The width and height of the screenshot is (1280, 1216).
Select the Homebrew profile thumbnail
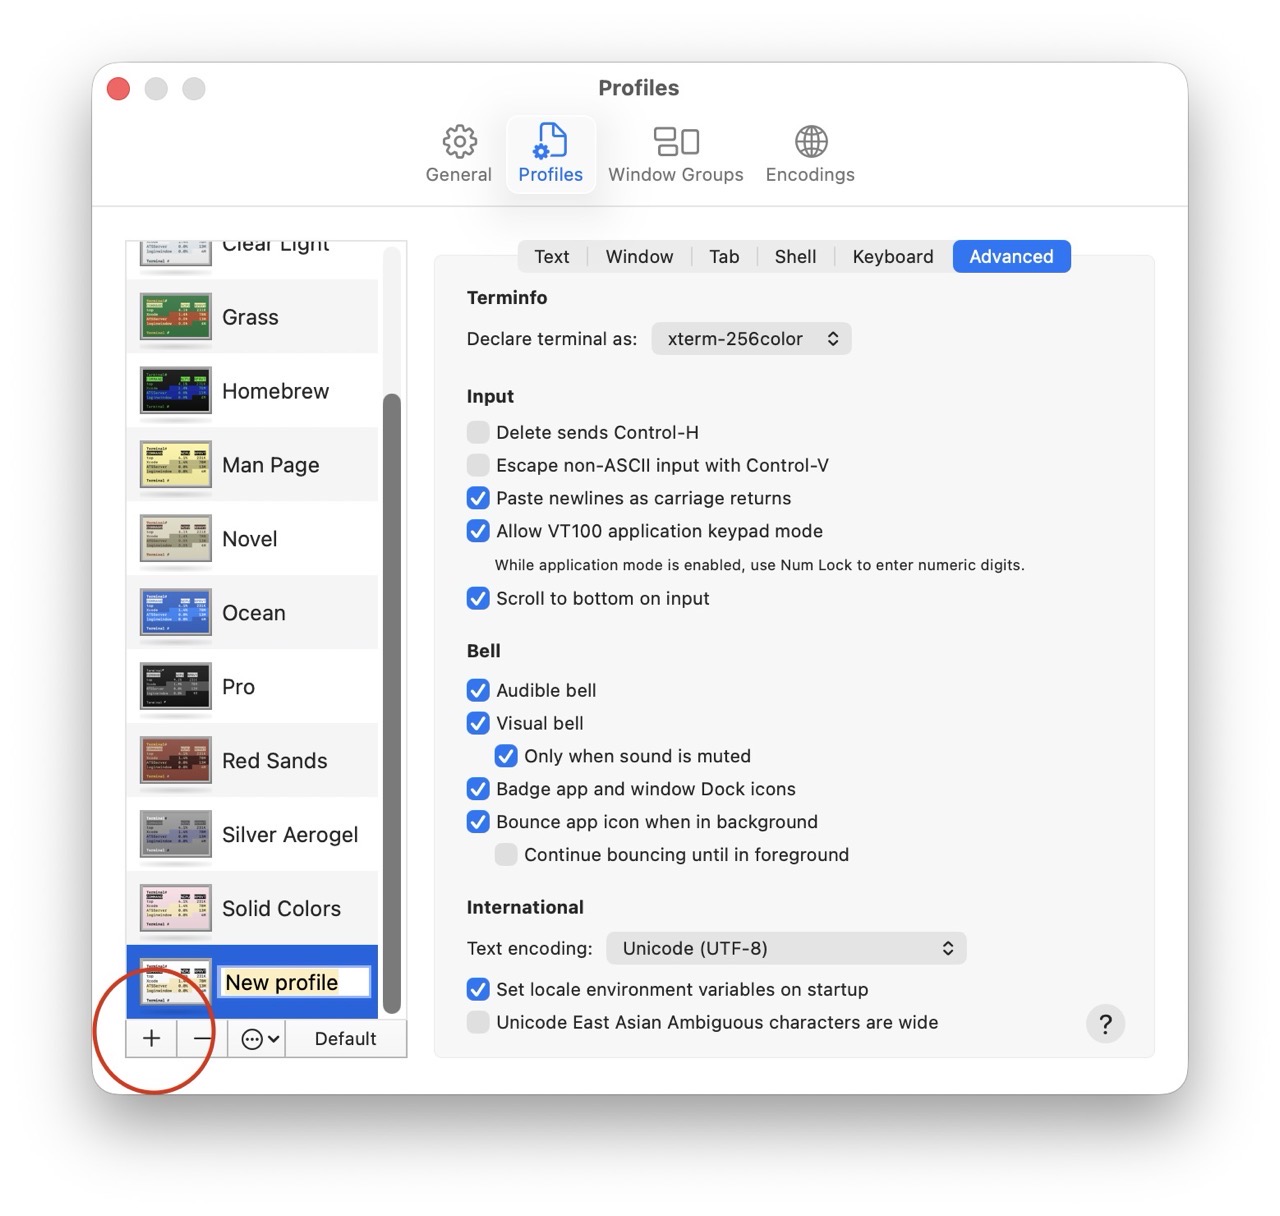176,391
